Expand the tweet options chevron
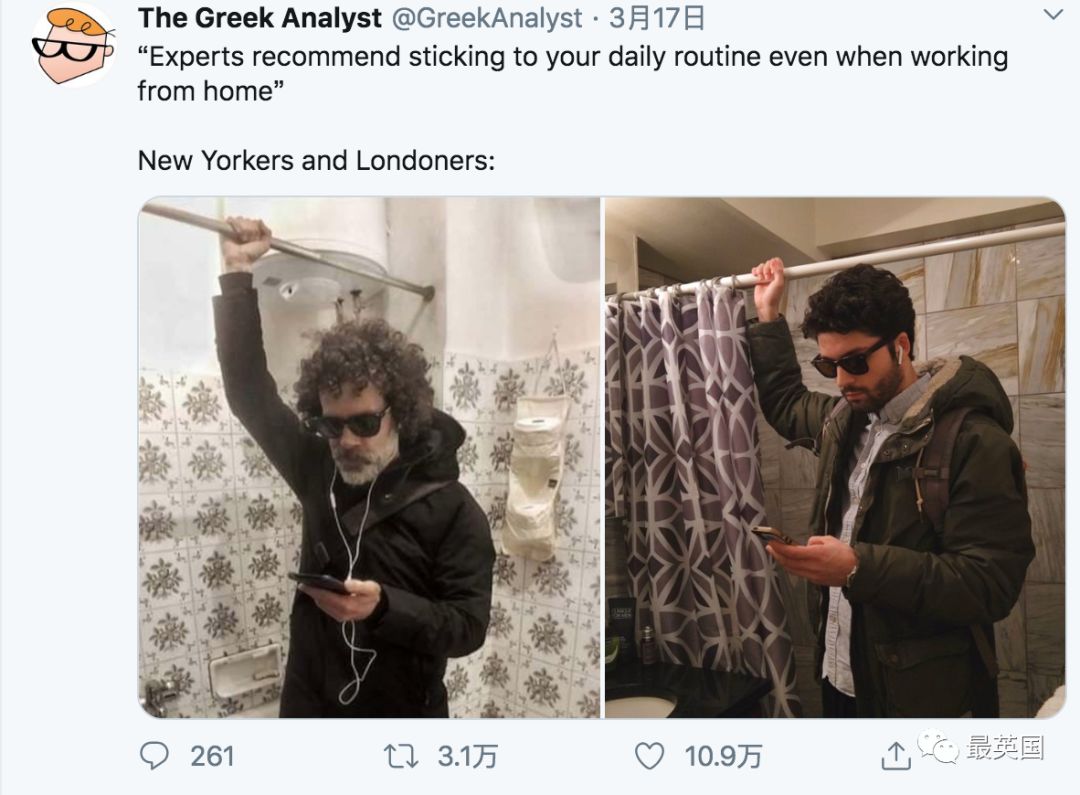1080x795 pixels. [x=1053, y=14]
